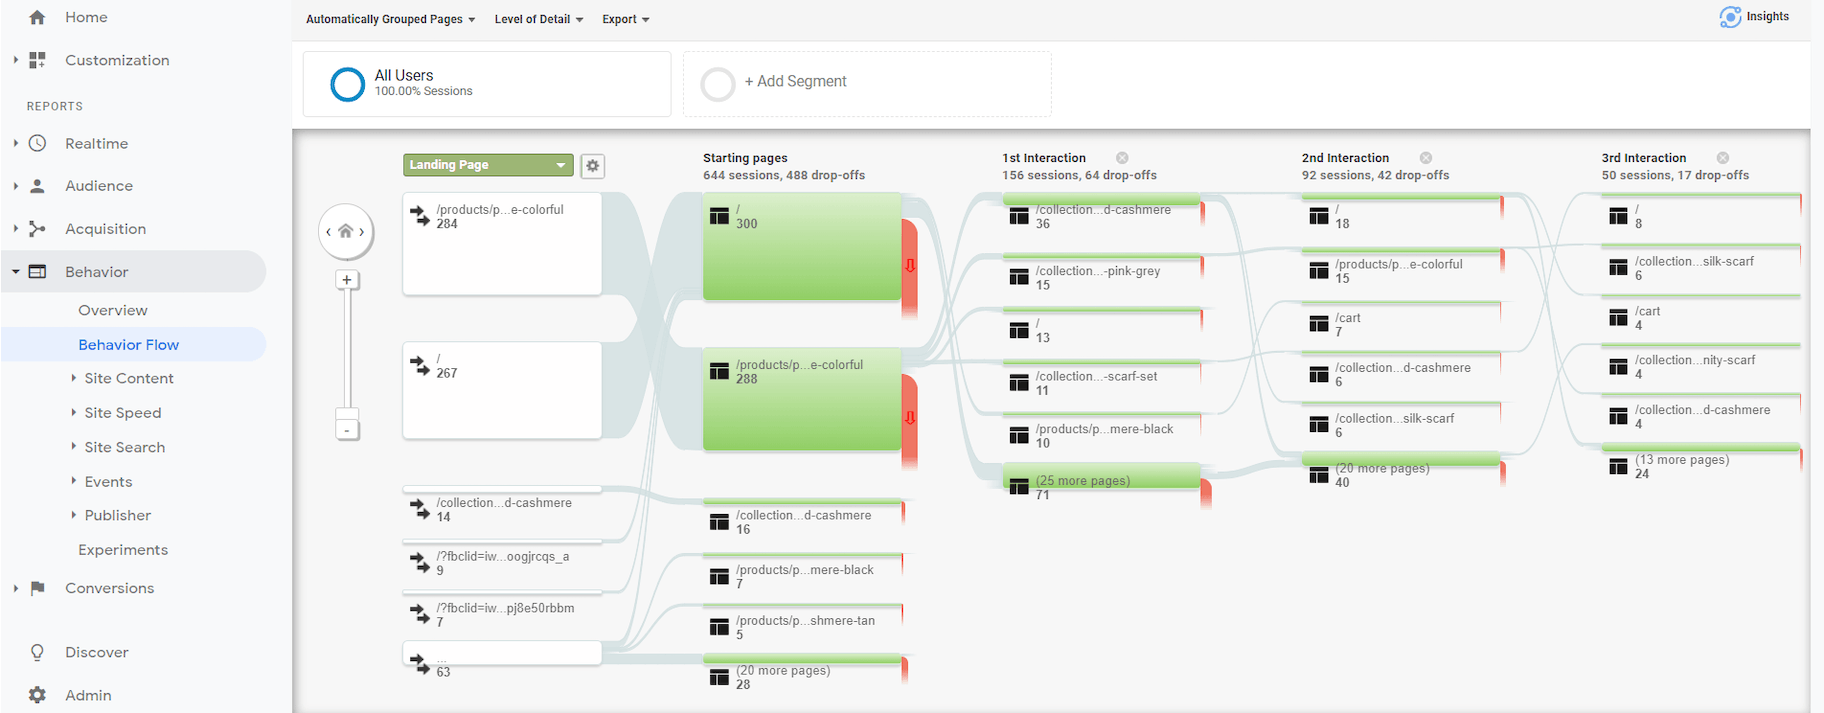This screenshot has width=1824, height=713.
Task: Expand Level of Detail dropdown
Action: pos(538,19)
